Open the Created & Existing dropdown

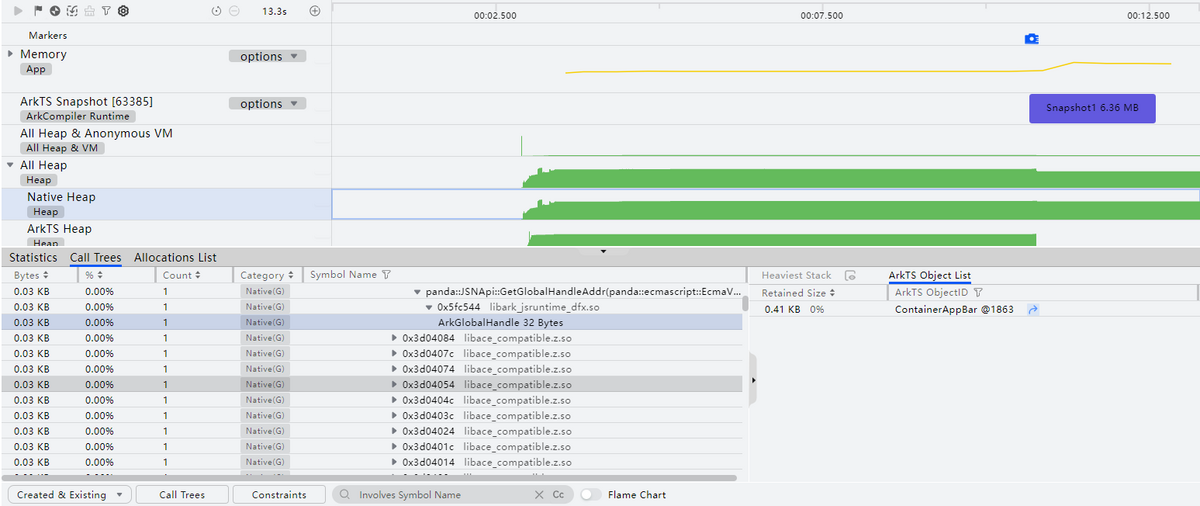coord(69,495)
